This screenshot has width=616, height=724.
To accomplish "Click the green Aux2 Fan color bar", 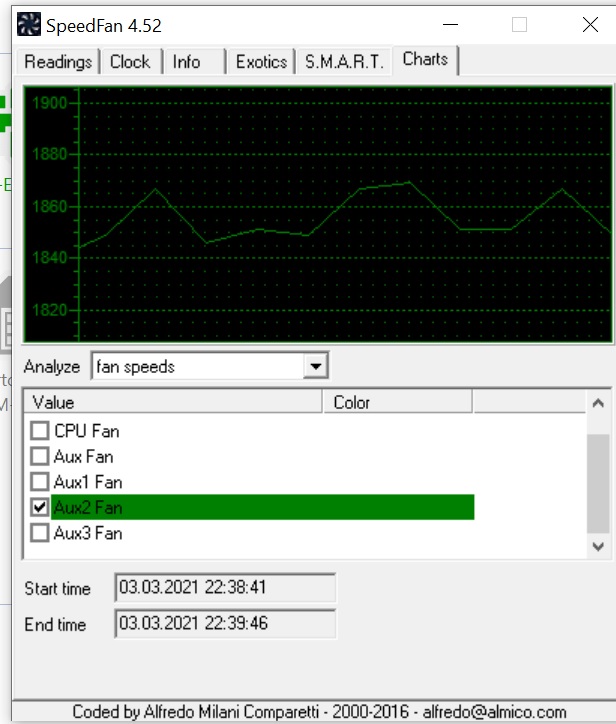I will 263,507.
